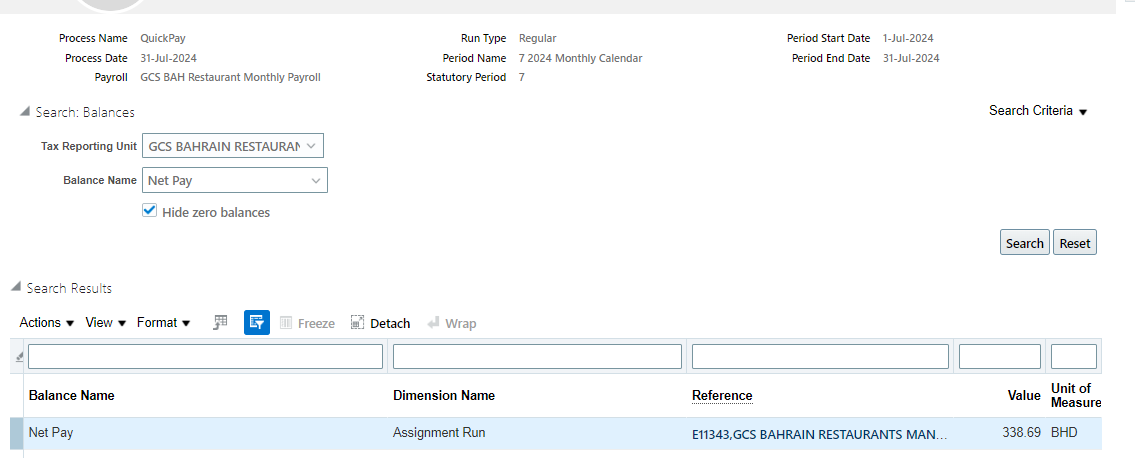Toggle the Query By Example filter icon
1135x458 pixels.
257,323
